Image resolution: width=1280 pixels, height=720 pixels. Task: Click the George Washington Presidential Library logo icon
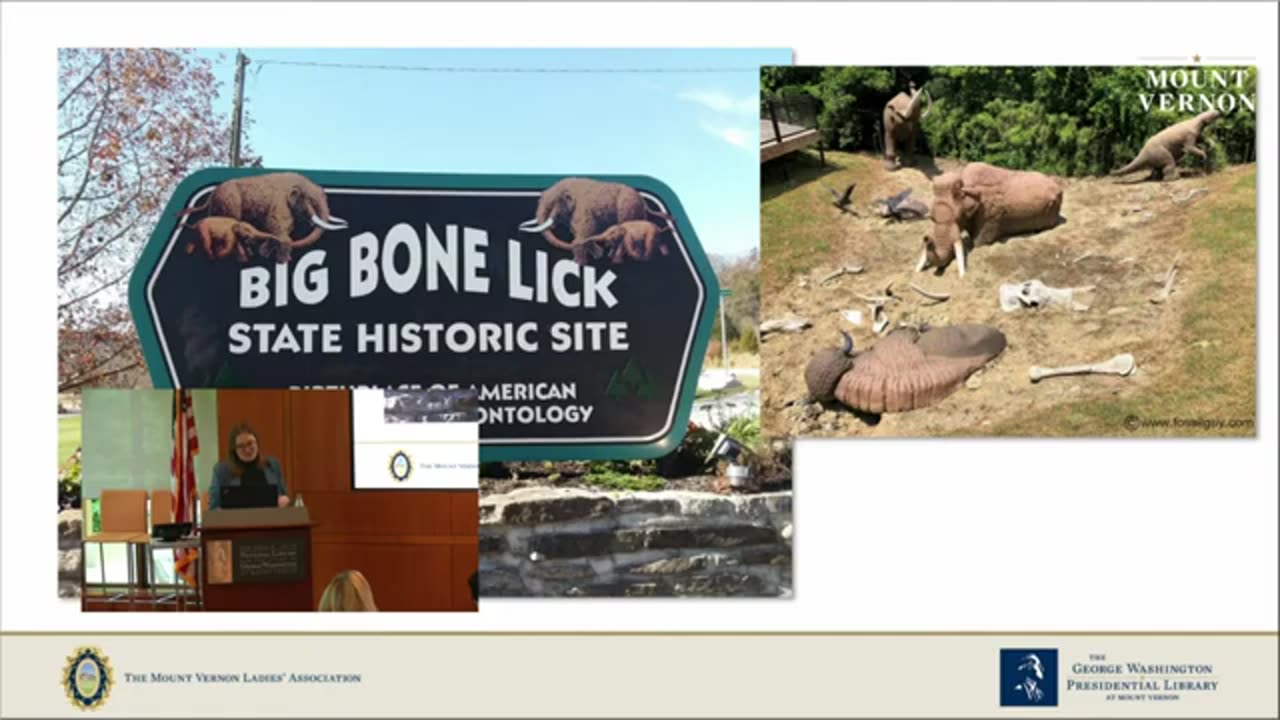tap(1028, 677)
